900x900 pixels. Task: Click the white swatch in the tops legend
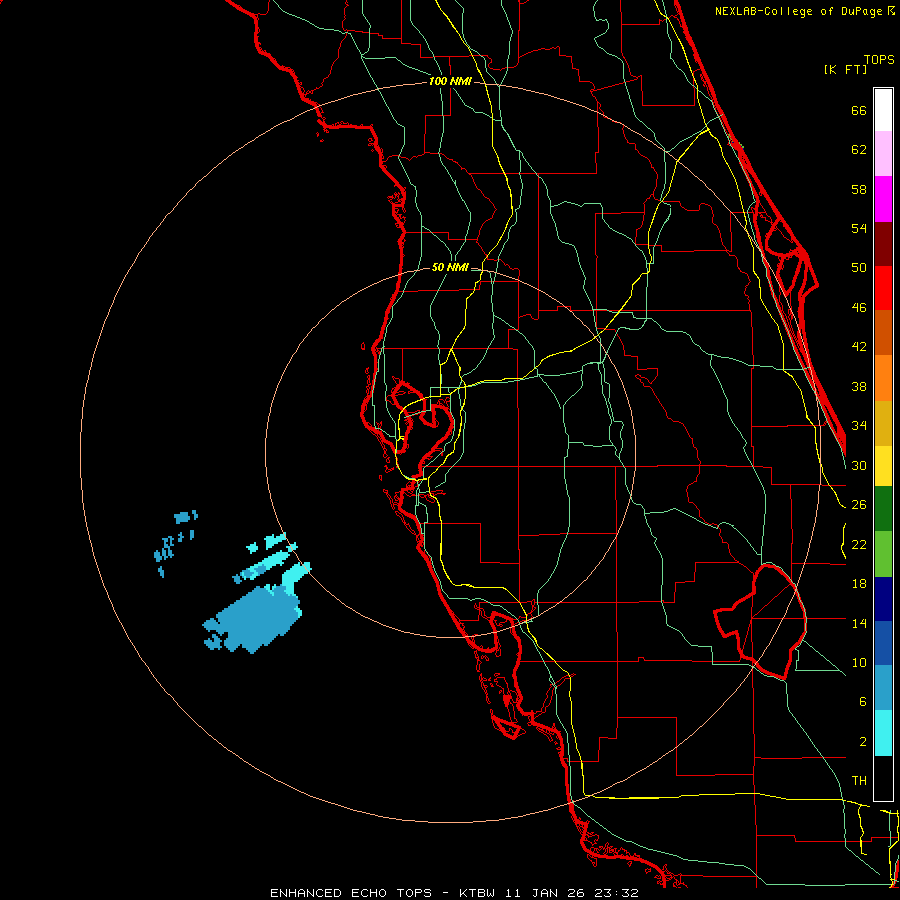pyautogui.click(x=883, y=110)
